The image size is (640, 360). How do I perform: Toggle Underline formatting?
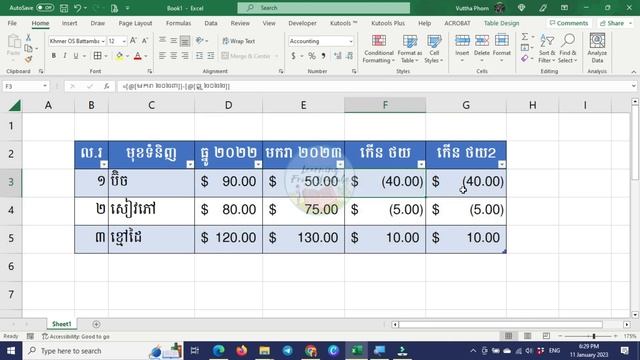[76, 56]
